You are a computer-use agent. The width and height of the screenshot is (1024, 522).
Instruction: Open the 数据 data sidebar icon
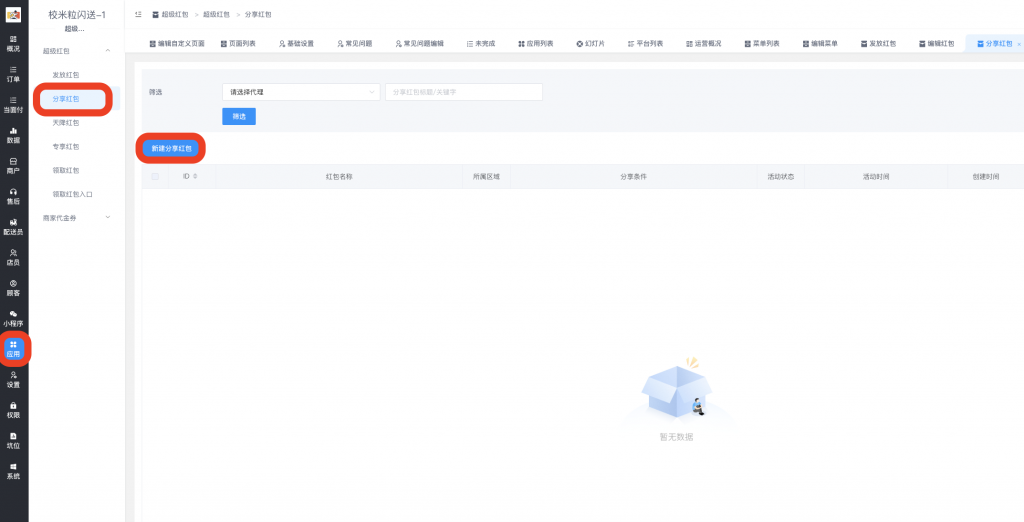[x=13, y=135]
